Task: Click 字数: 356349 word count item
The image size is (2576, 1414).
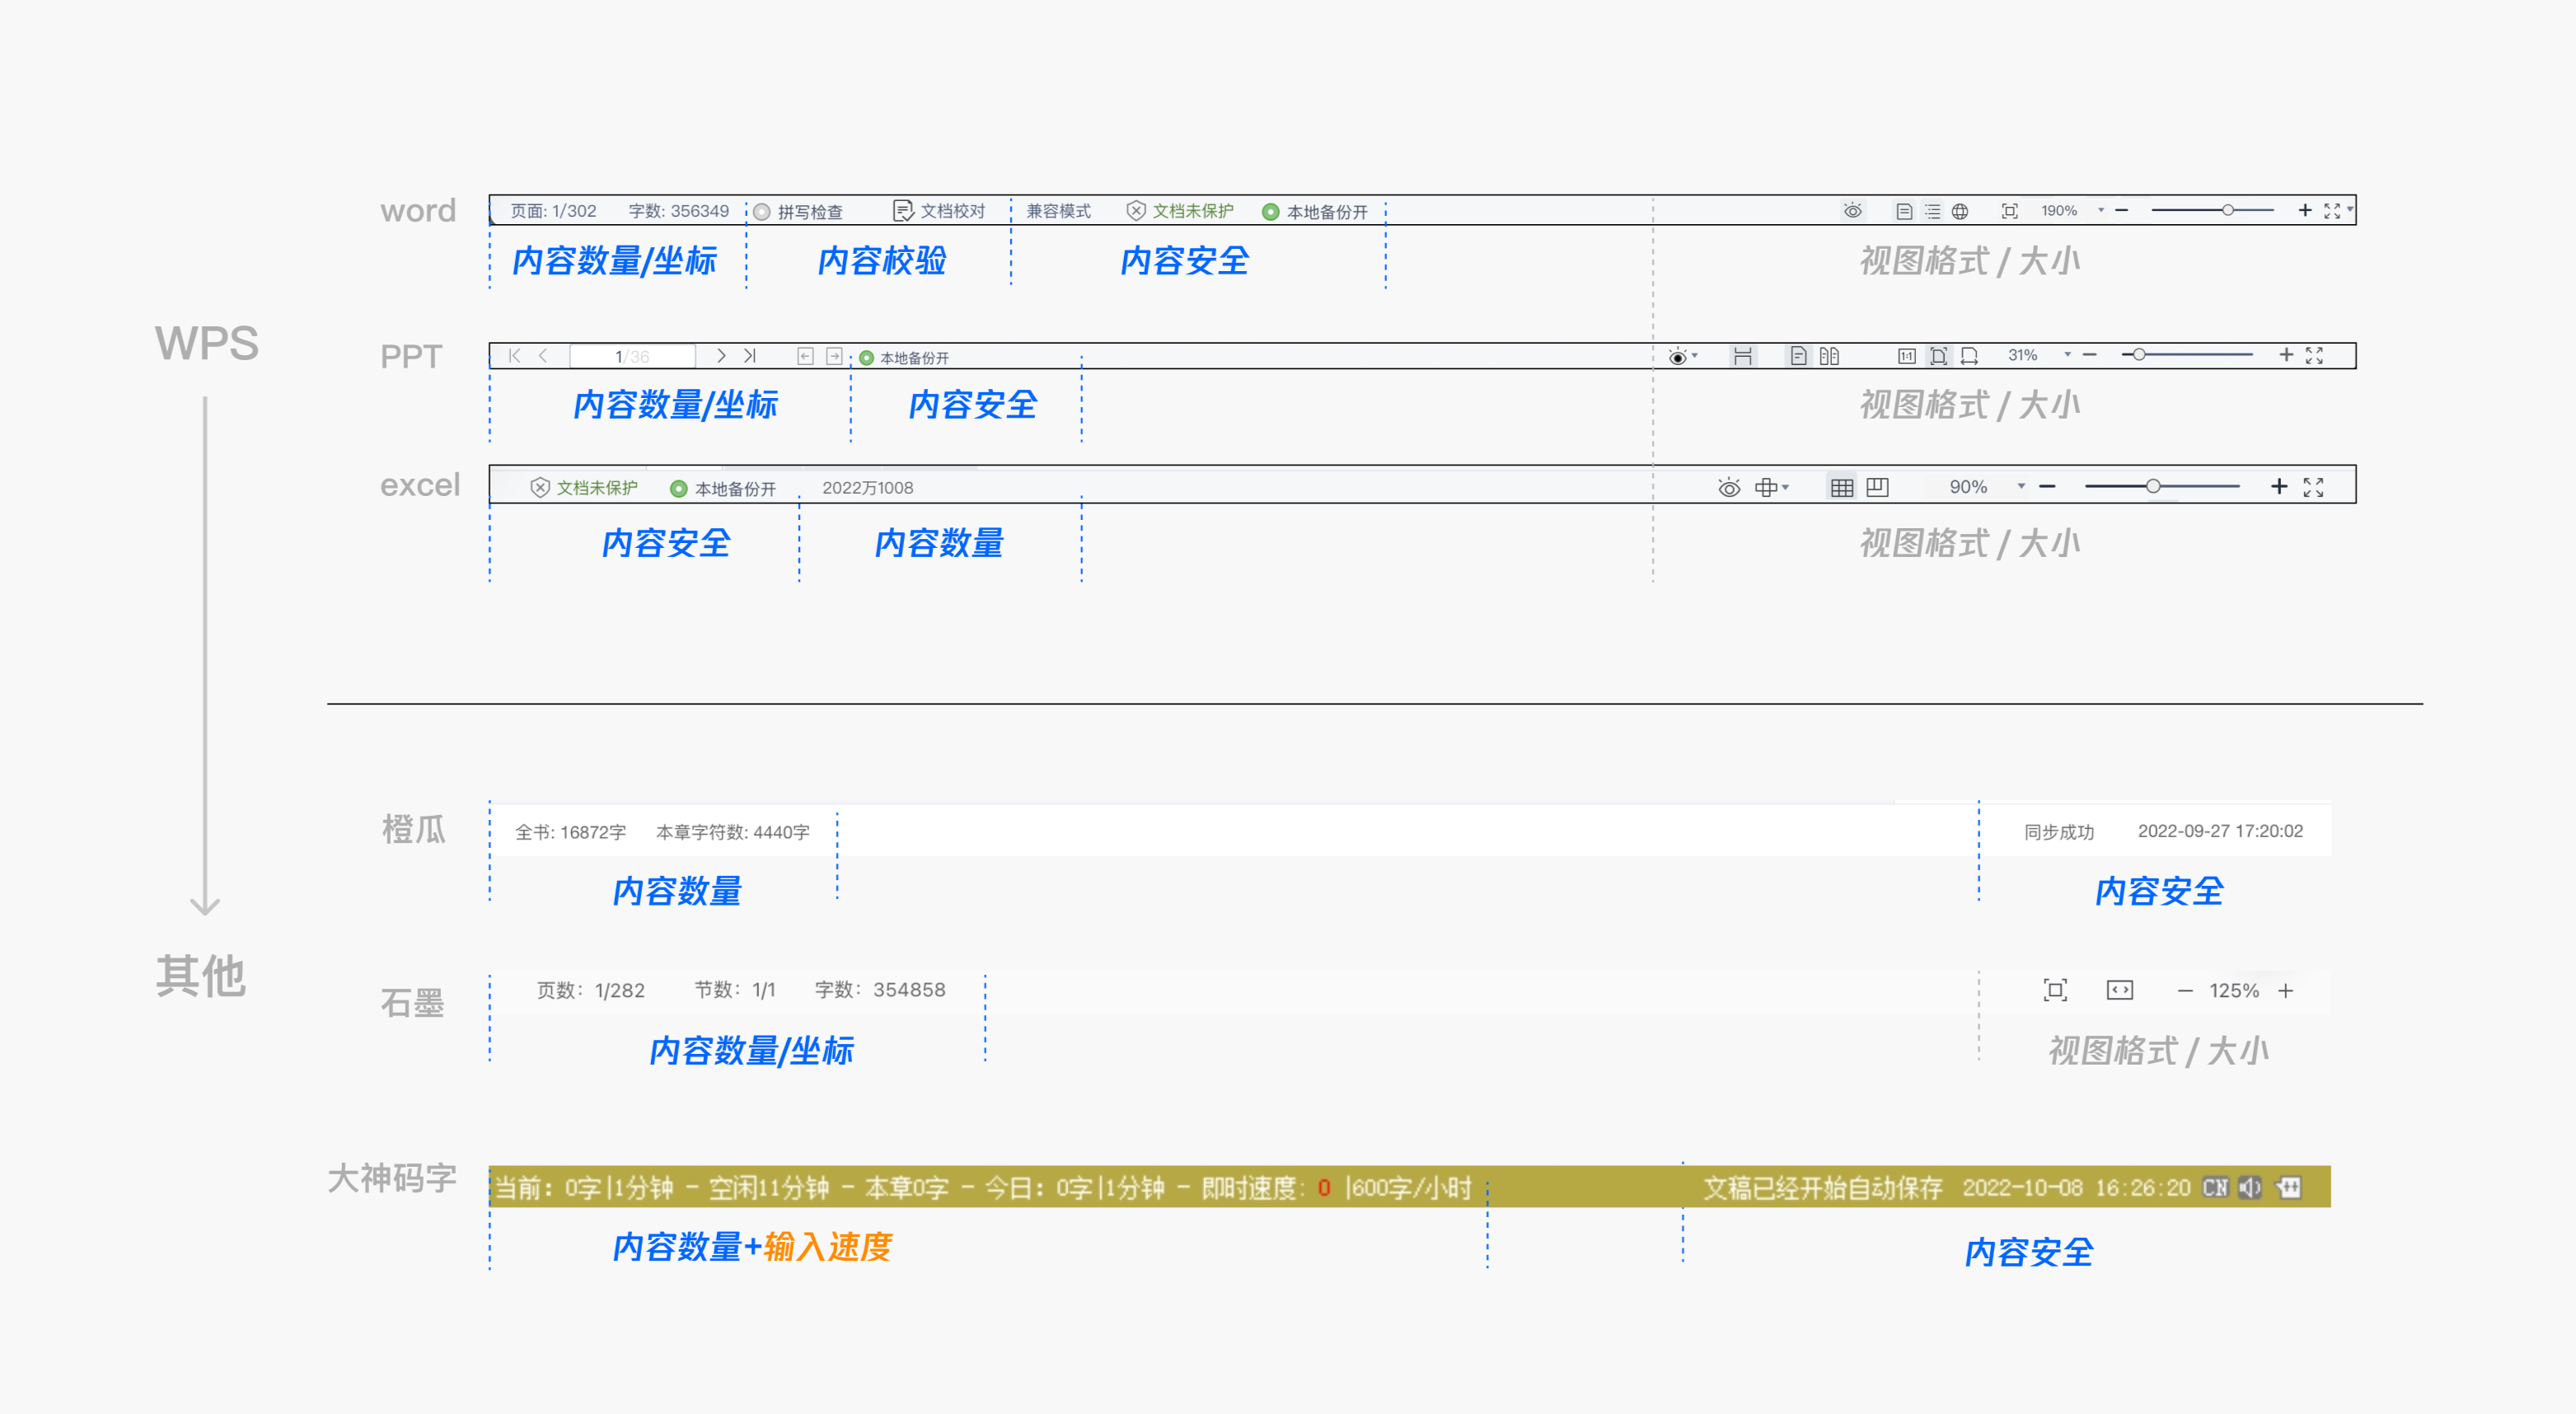Action: coord(678,211)
